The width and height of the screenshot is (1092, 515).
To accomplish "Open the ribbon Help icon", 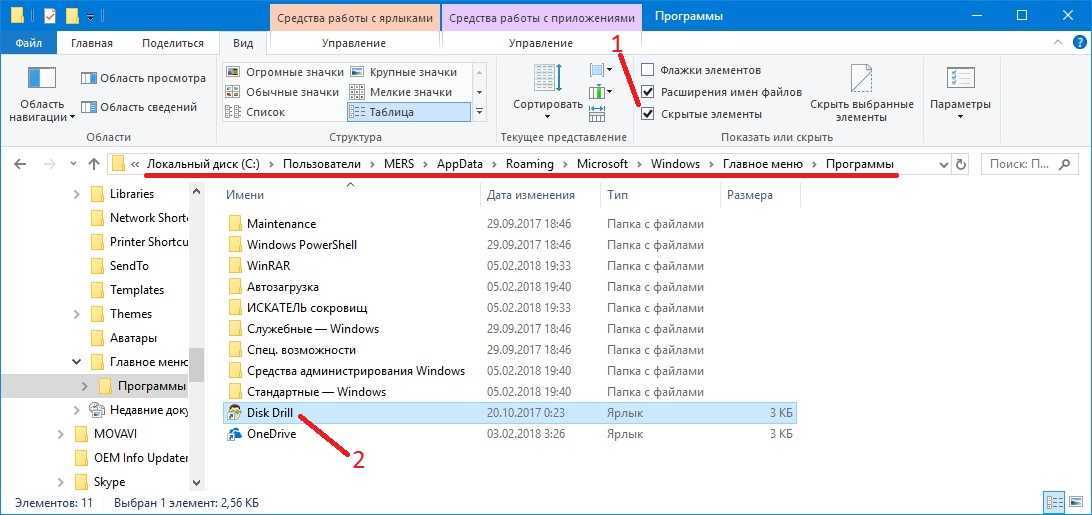I will [x=1078, y=43].
